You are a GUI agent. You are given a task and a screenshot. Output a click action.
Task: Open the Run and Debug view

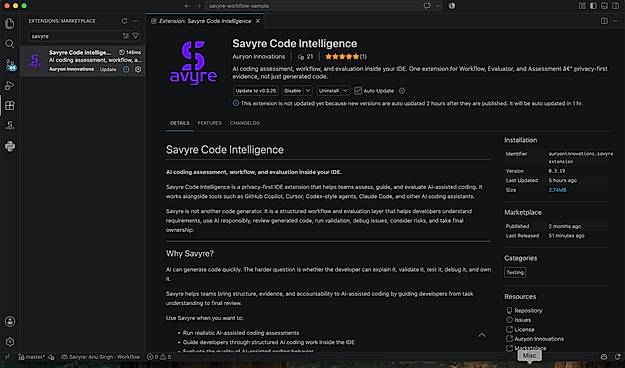coord(10,85)
